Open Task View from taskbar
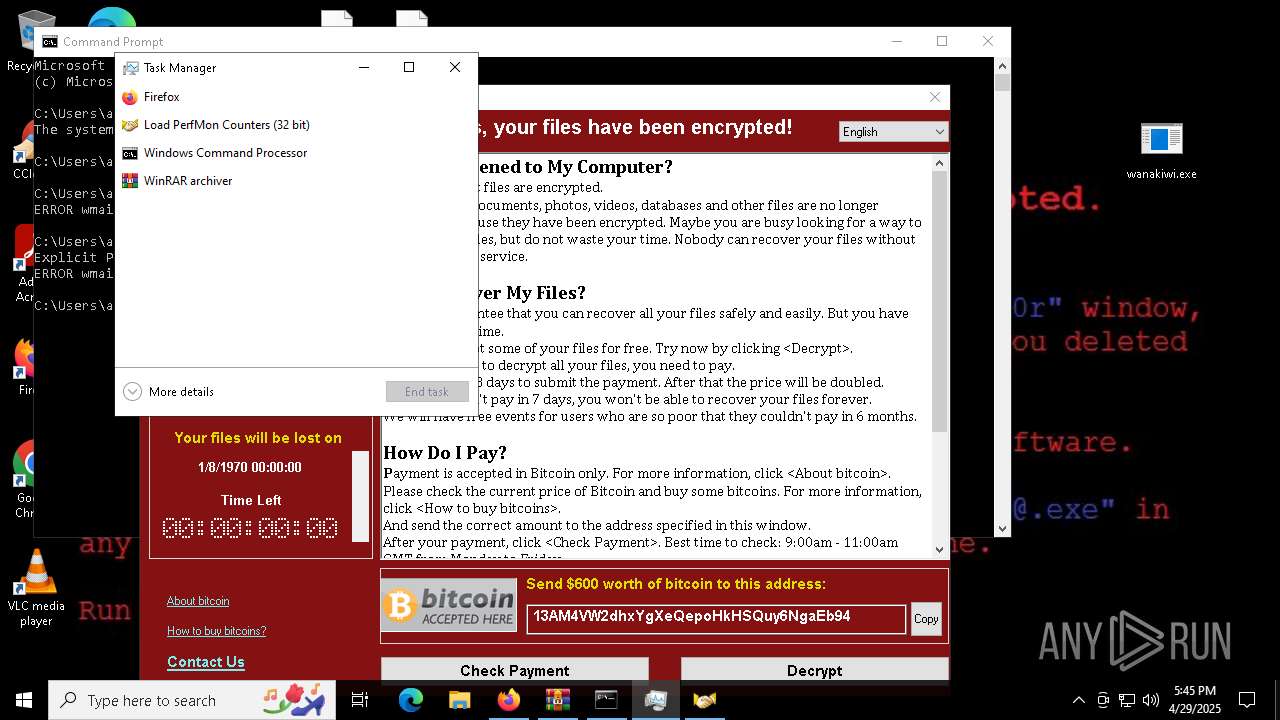 pyautogui.click(x=360, y=700)
